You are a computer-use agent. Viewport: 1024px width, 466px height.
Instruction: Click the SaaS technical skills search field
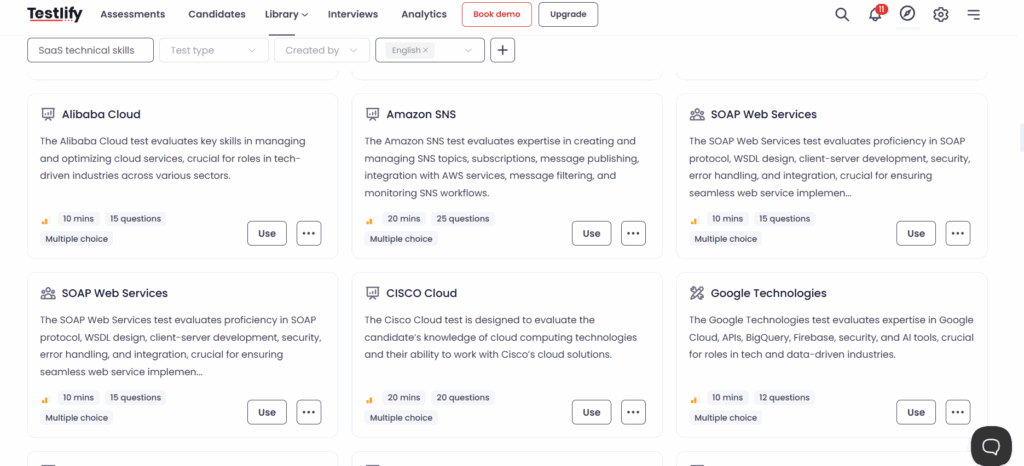(x=91, y=50)
